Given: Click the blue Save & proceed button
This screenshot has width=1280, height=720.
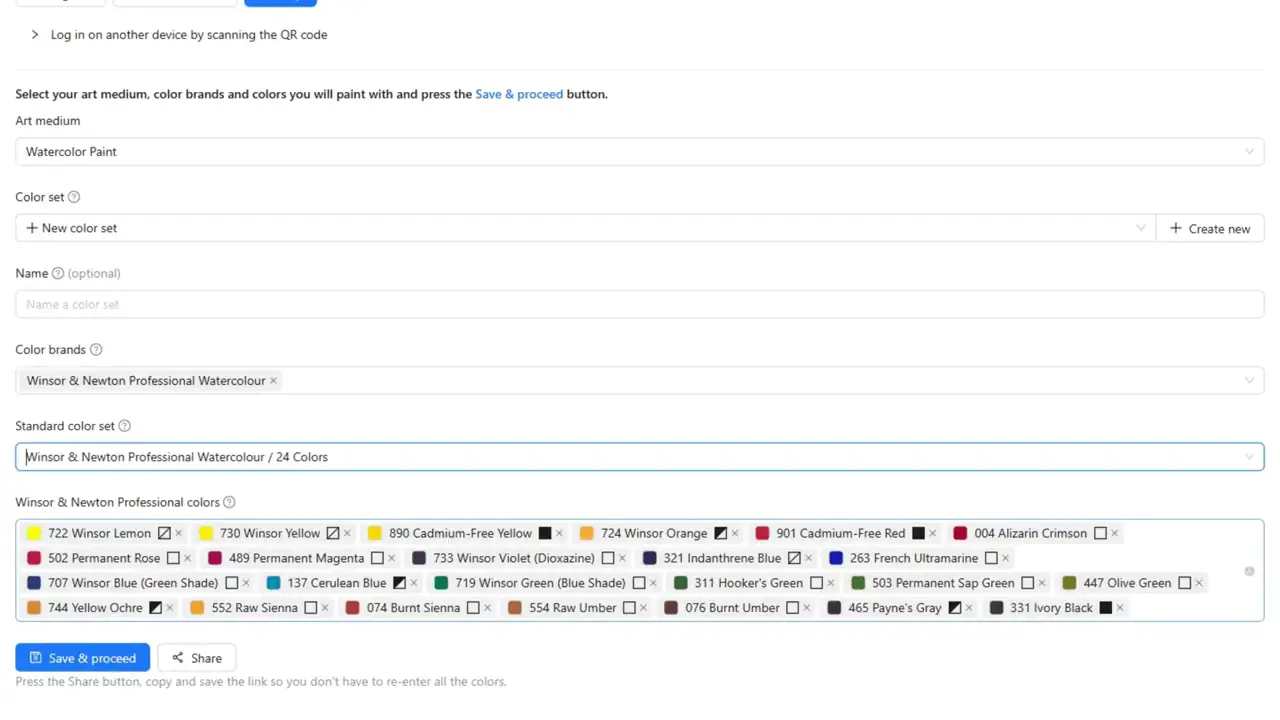Looking at the screenshot, I should pos(83,658).
